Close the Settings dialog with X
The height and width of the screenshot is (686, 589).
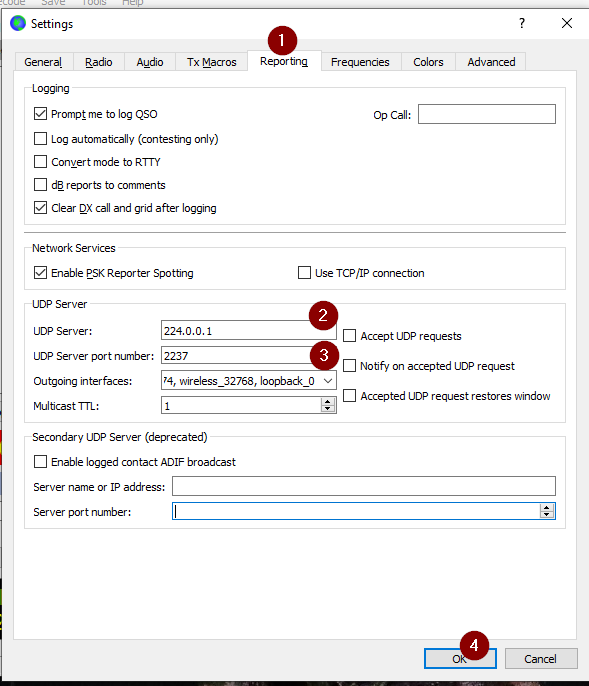[x=567, y=23]
